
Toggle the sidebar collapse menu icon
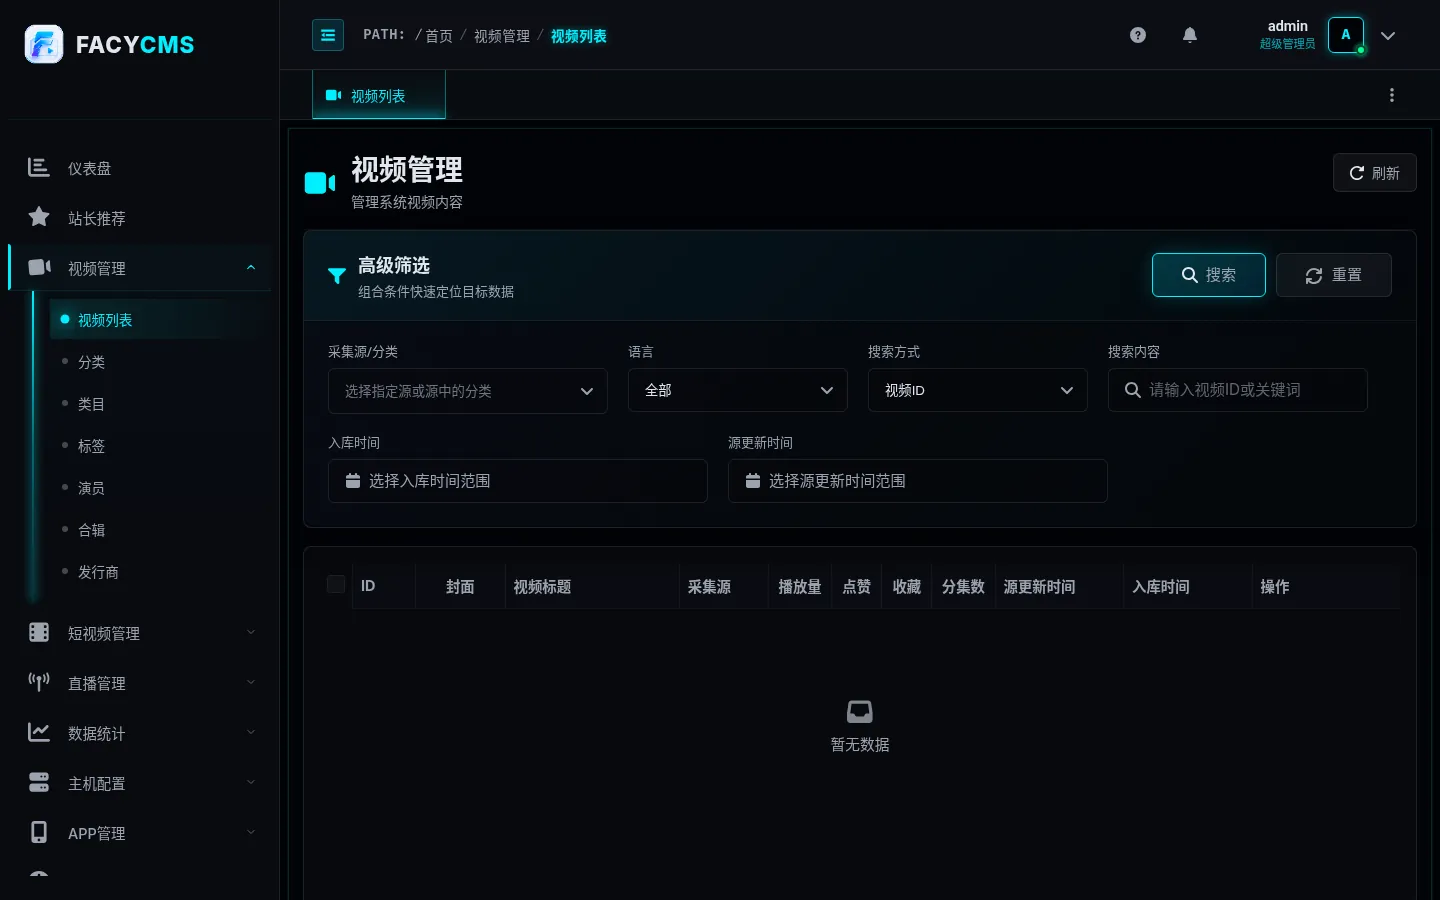click(x=328, y=35)
